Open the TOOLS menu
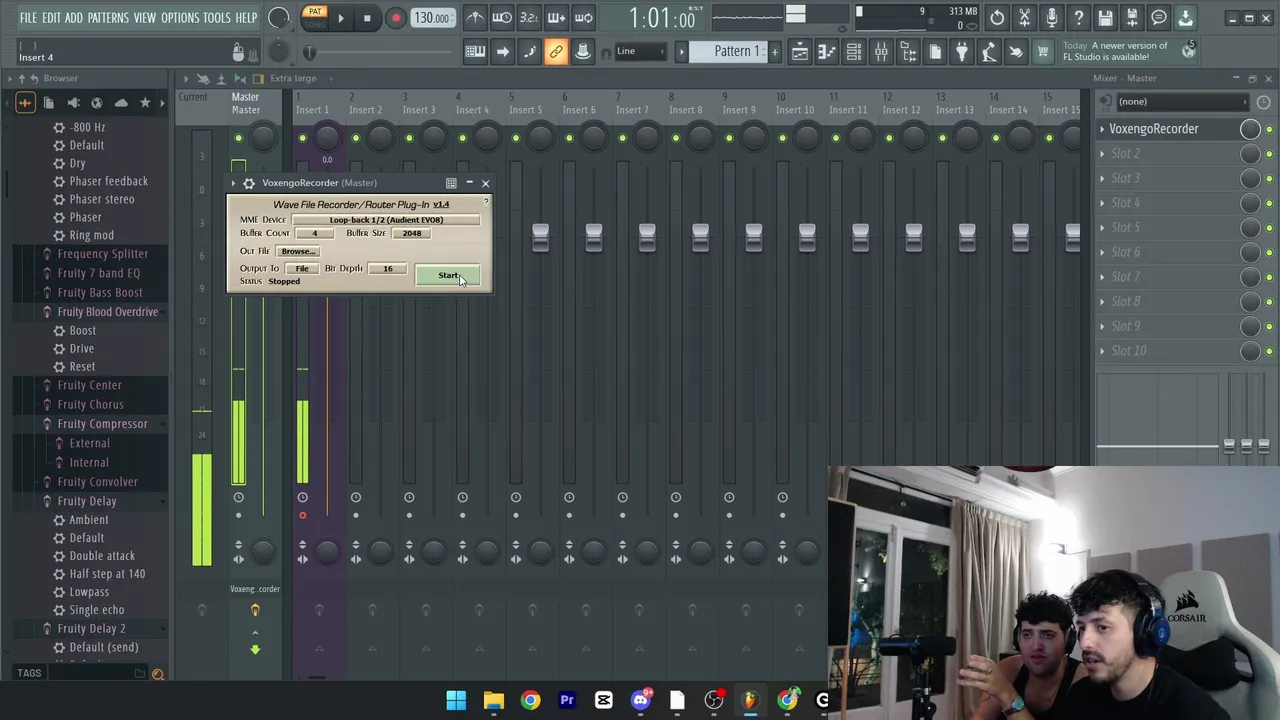 217,18
